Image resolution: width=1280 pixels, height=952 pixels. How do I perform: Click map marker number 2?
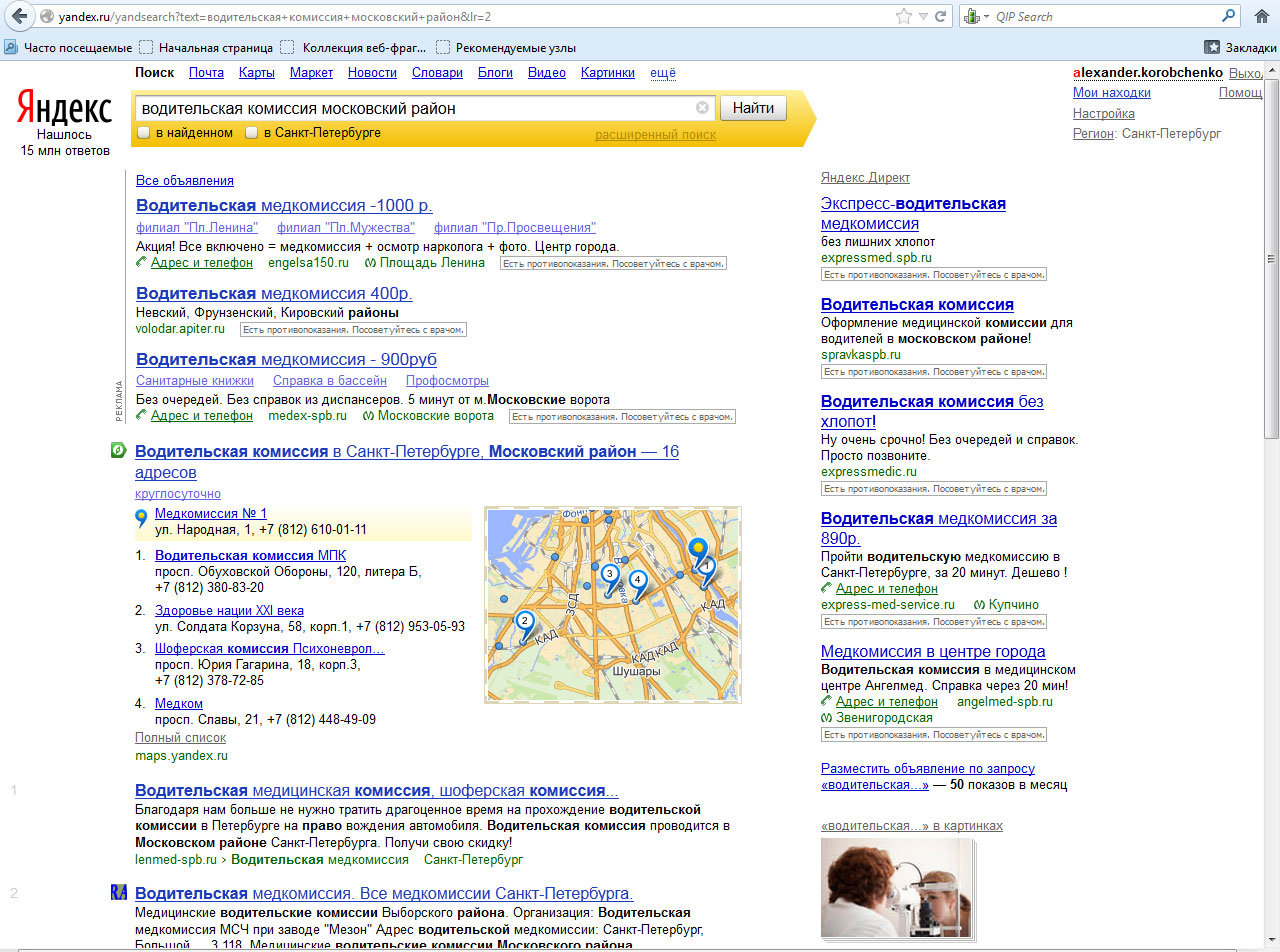(x=523, y=622)
